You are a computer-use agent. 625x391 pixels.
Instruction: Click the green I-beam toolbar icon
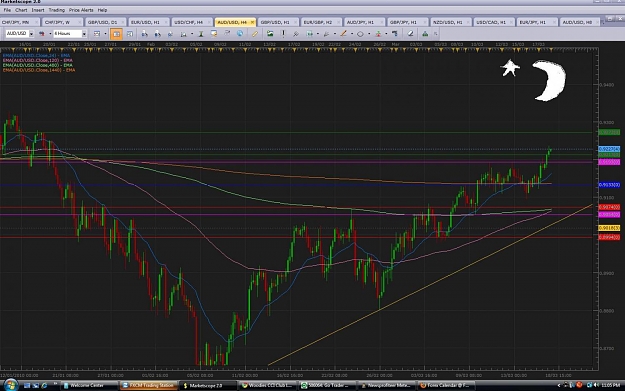pyautogui.click(x=201, y=34)
